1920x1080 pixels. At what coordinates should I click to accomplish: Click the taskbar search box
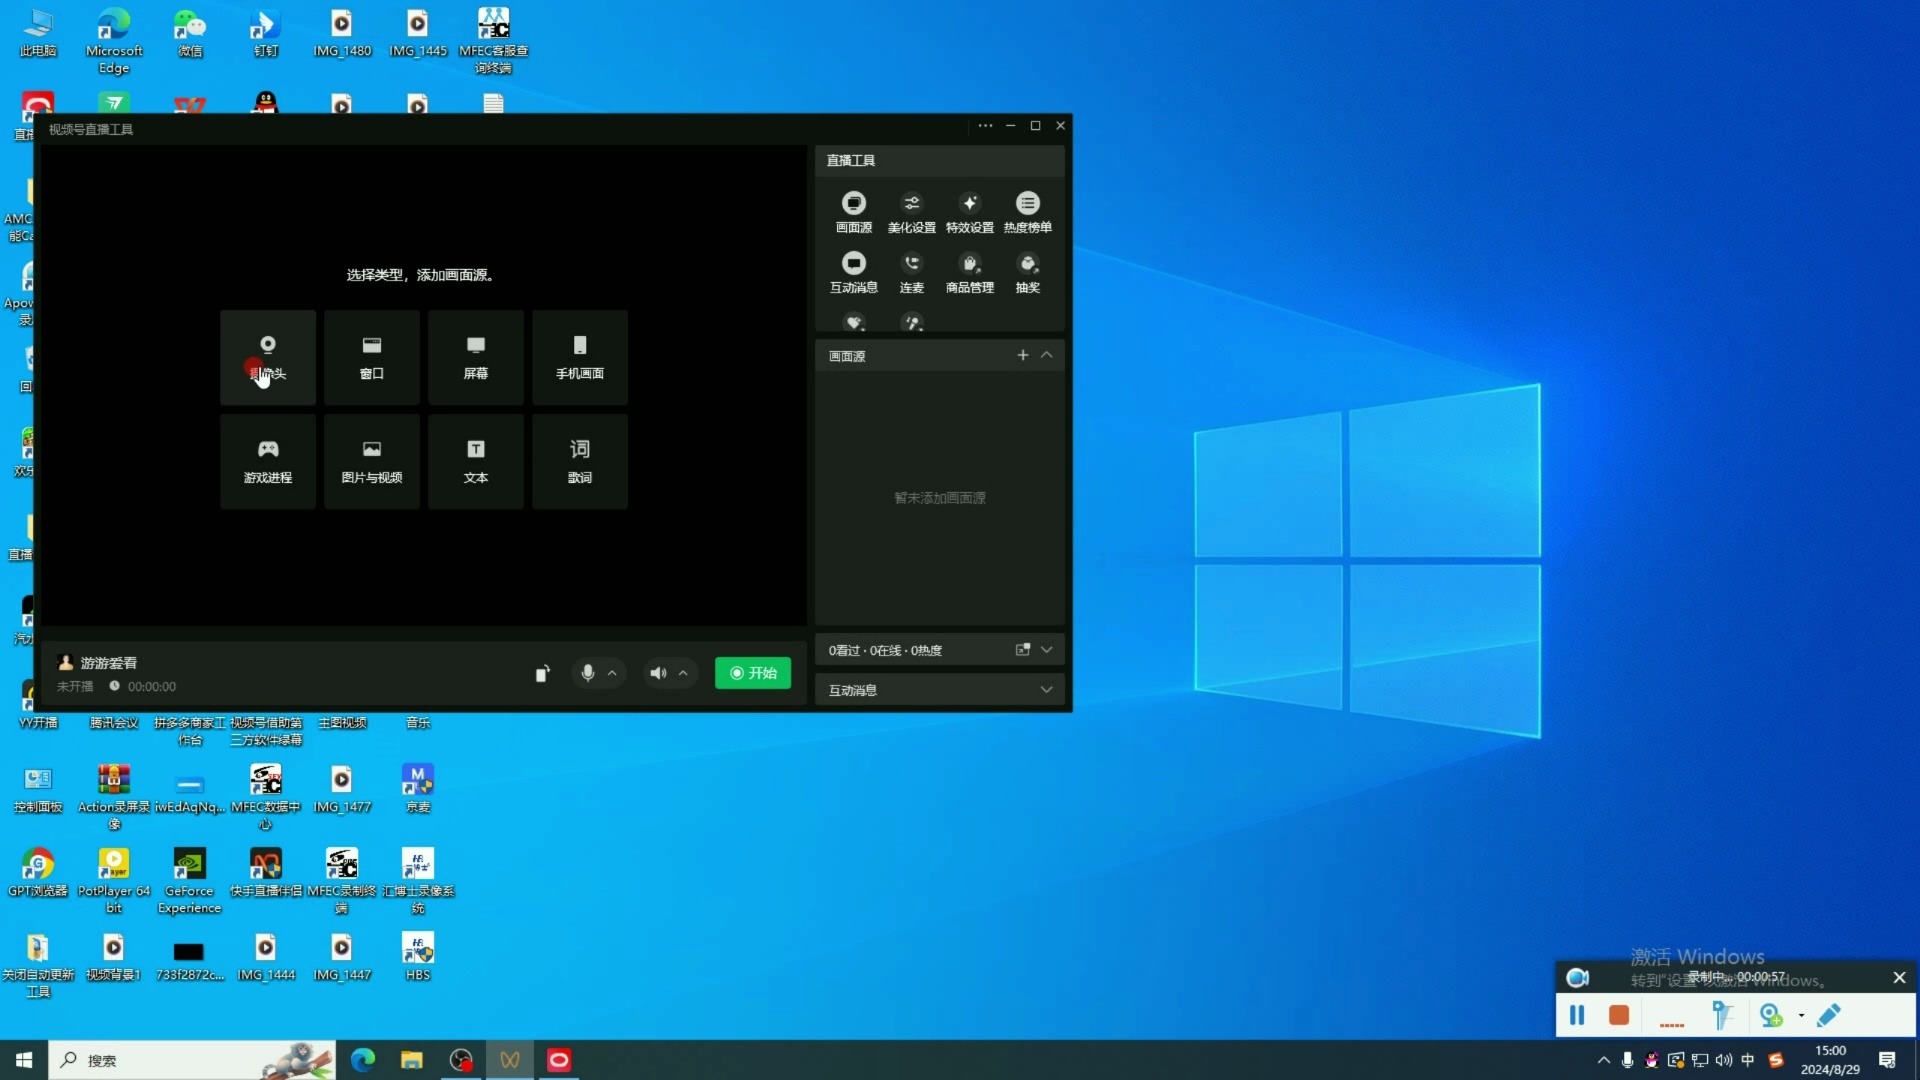point(192,1060)
